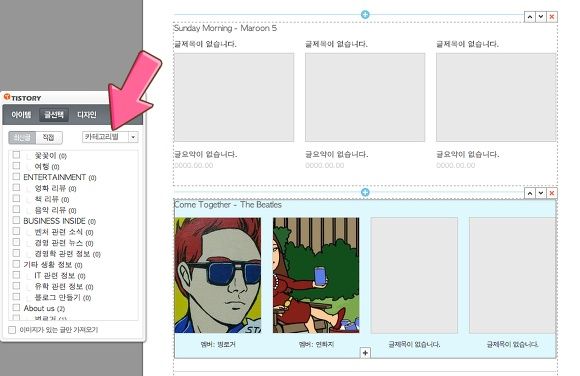This screenshot has width=580, height=376.
Task: Switch to the 아이템 tab
Action: pos(21,115)
